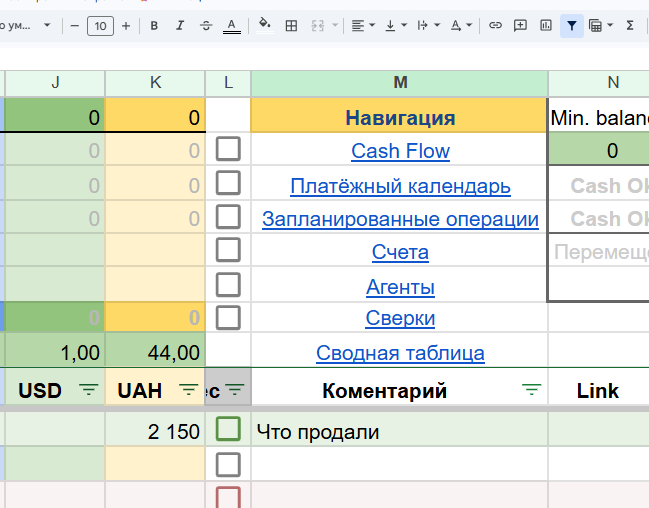The height and width of the screenshot is (508, 649).
Task: Select the Link header cell
Action: pyautogui.click(x=599, y=388)
